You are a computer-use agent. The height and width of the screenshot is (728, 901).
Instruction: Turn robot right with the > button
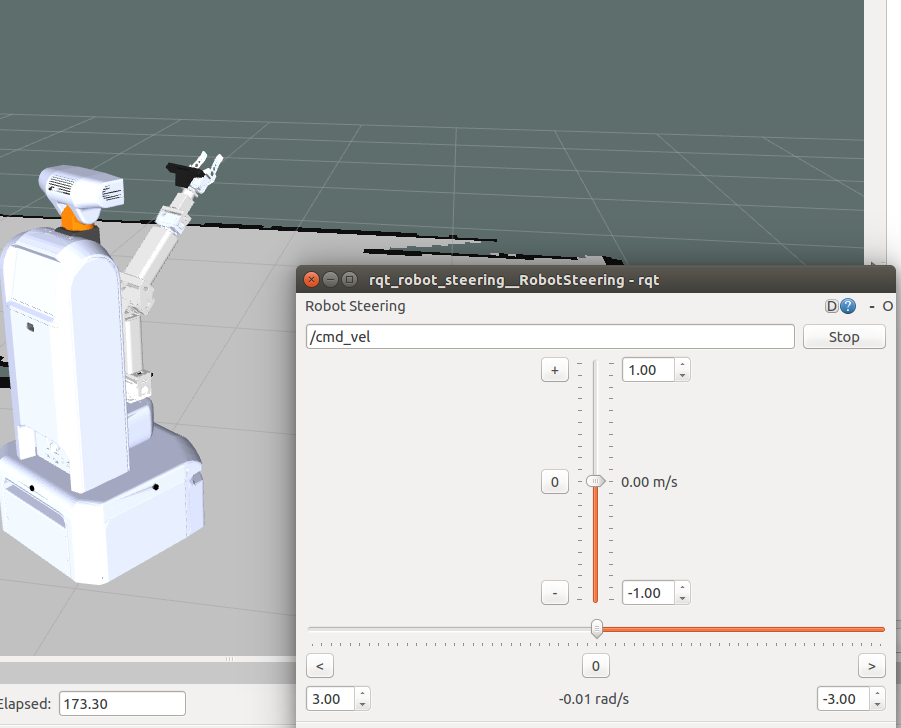[871, 666]
